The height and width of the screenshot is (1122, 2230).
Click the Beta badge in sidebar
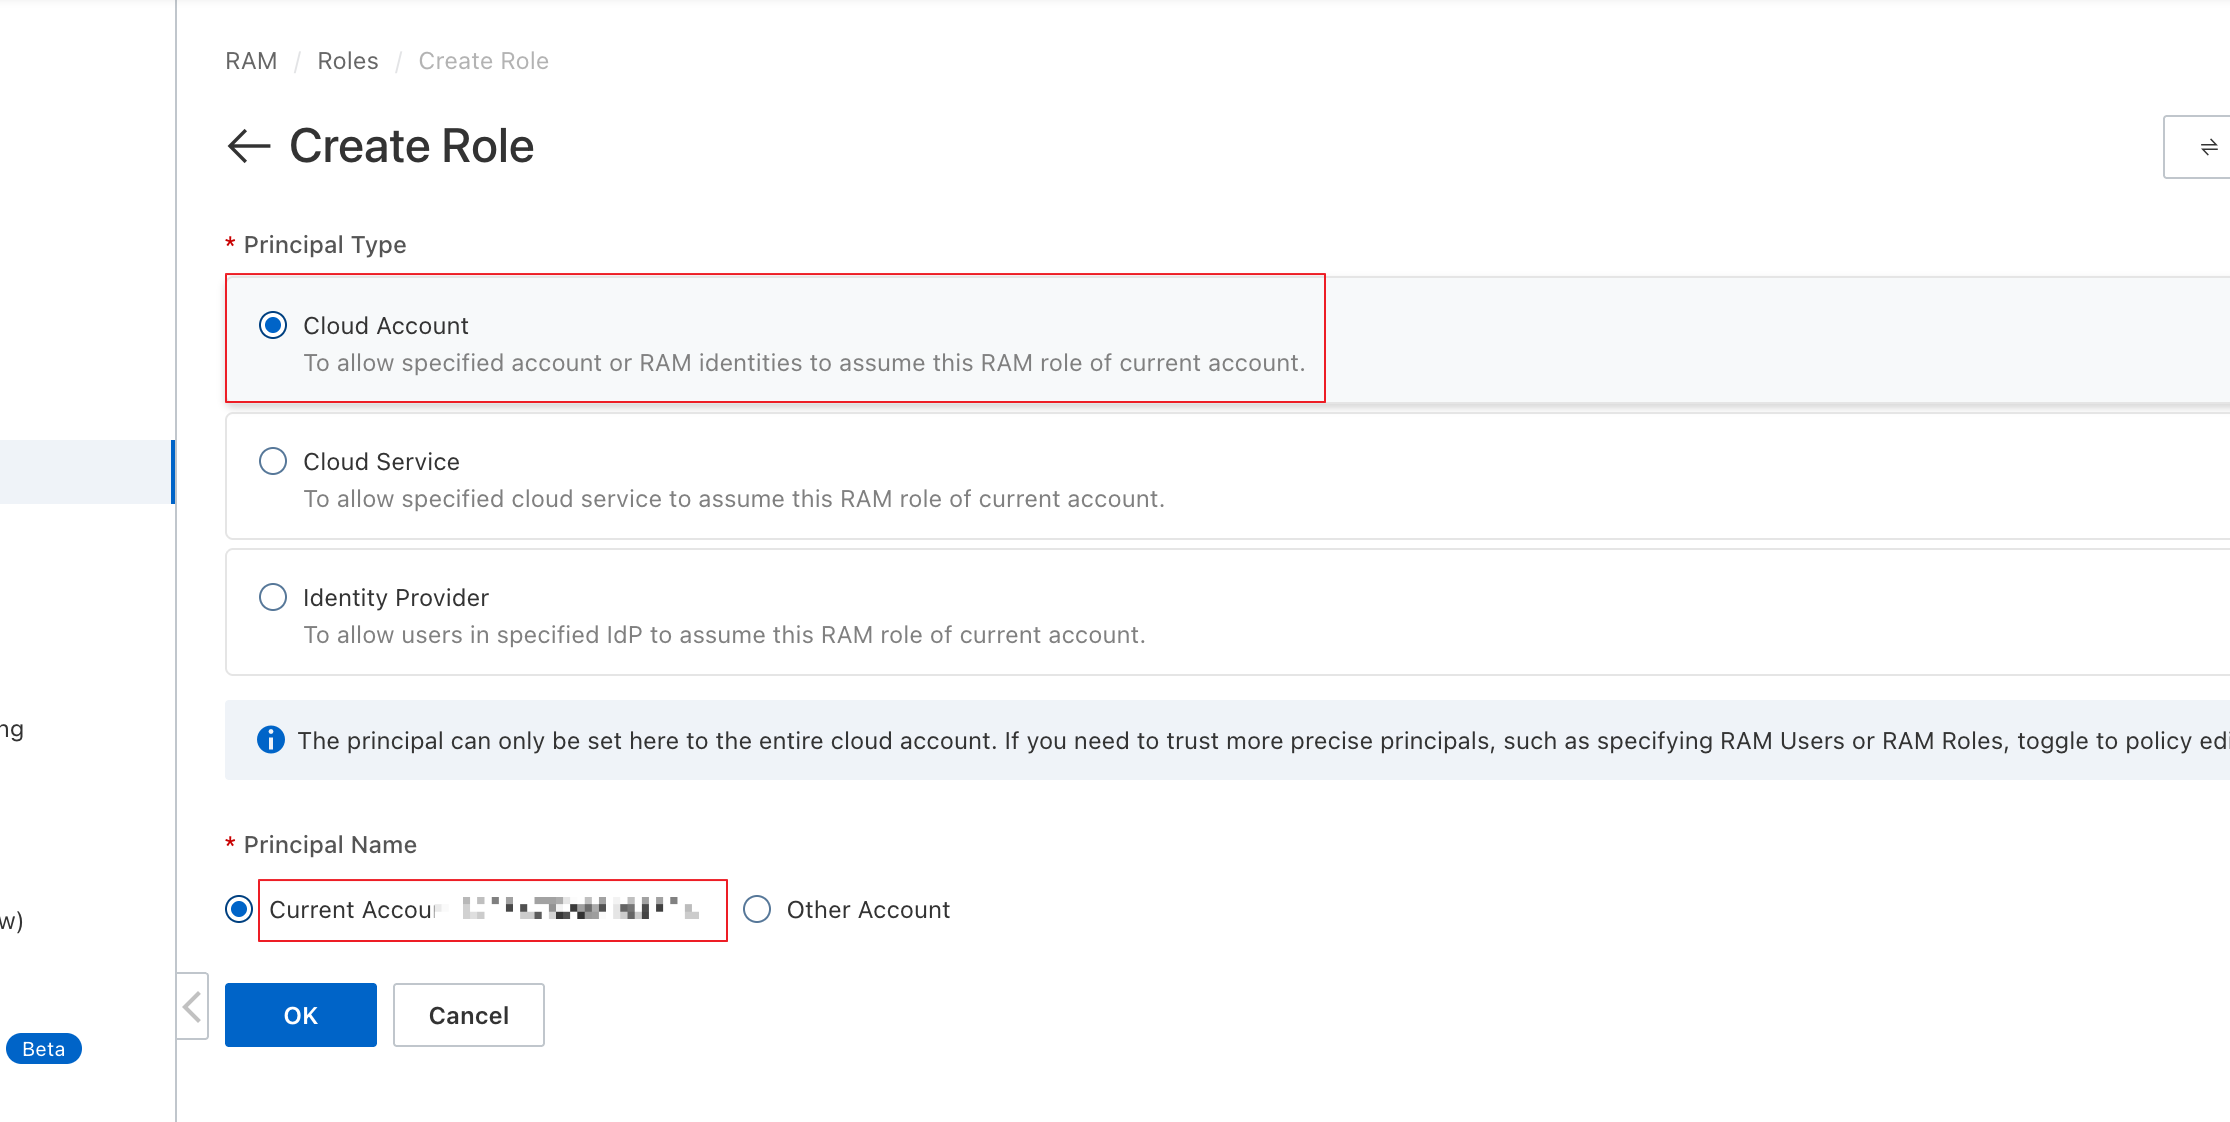pyautogui.click(x=43, y=1049)
